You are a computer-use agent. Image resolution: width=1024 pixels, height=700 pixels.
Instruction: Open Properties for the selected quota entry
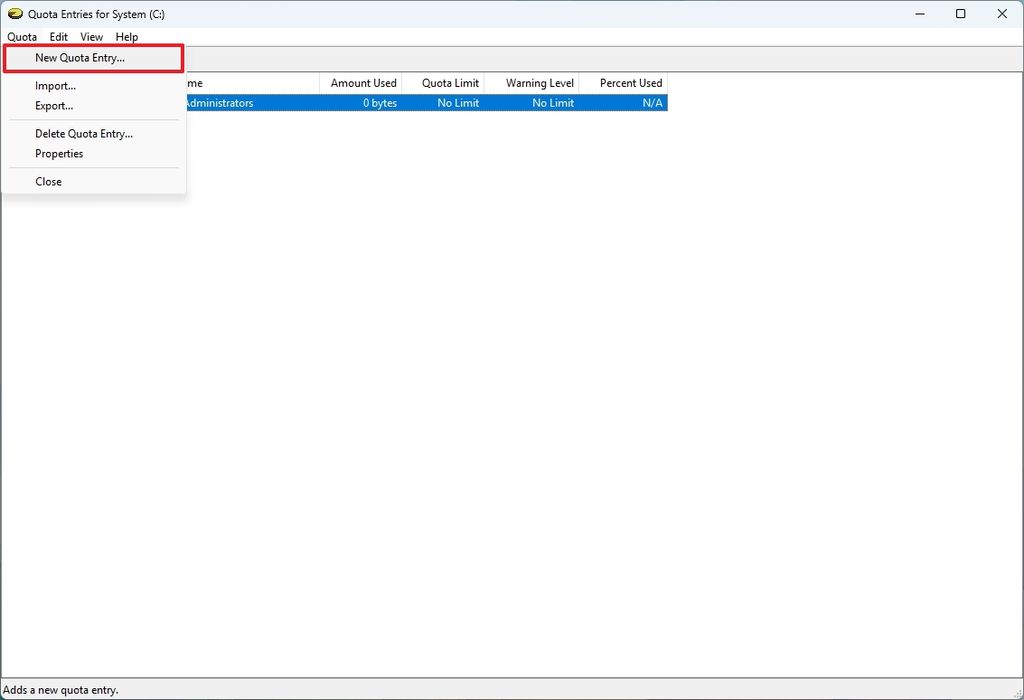[x=59, y=153]
